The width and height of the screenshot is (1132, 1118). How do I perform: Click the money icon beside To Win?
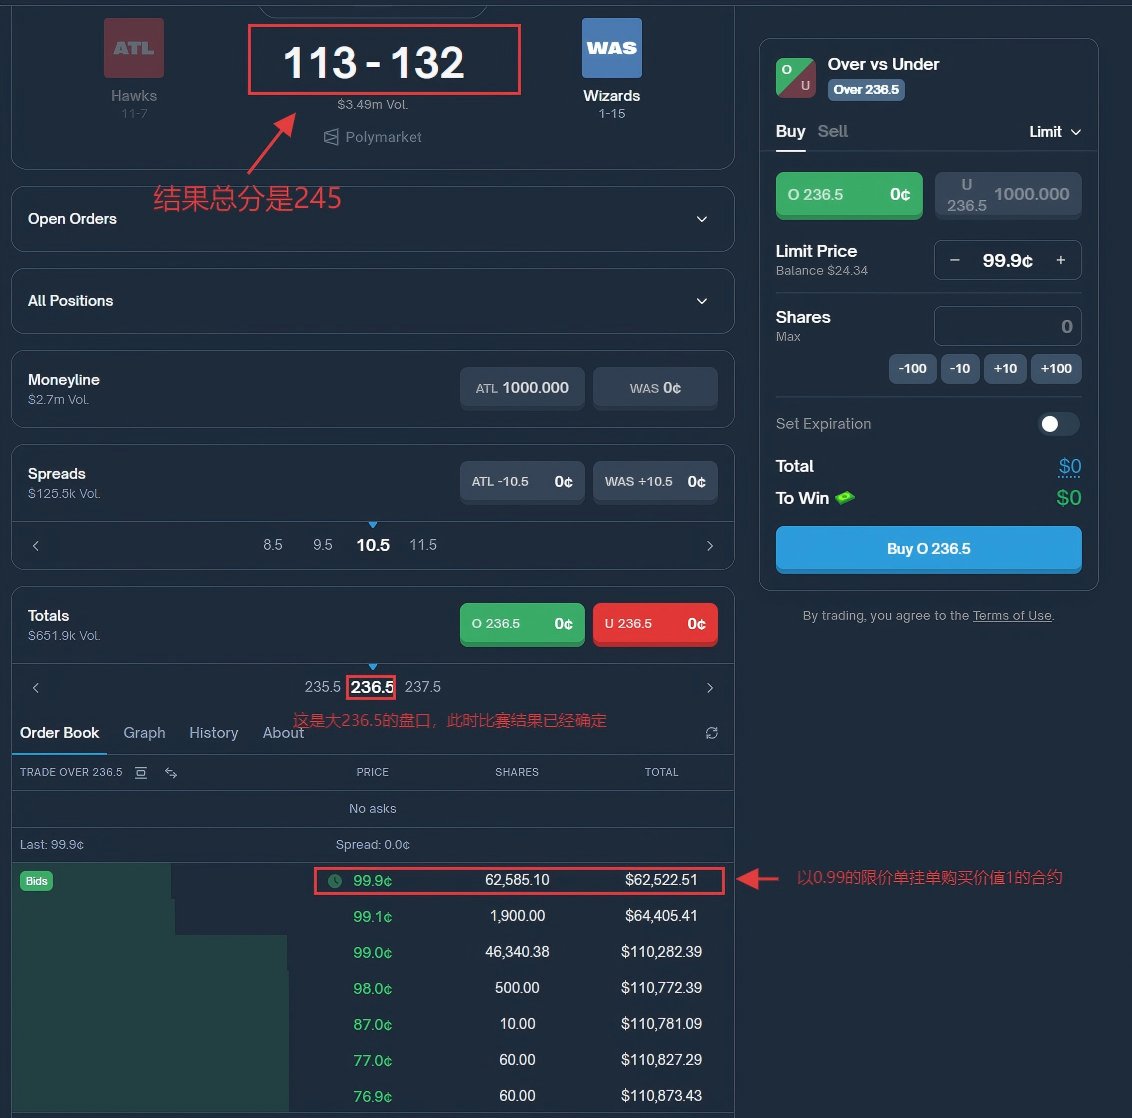tap(845, 497)
